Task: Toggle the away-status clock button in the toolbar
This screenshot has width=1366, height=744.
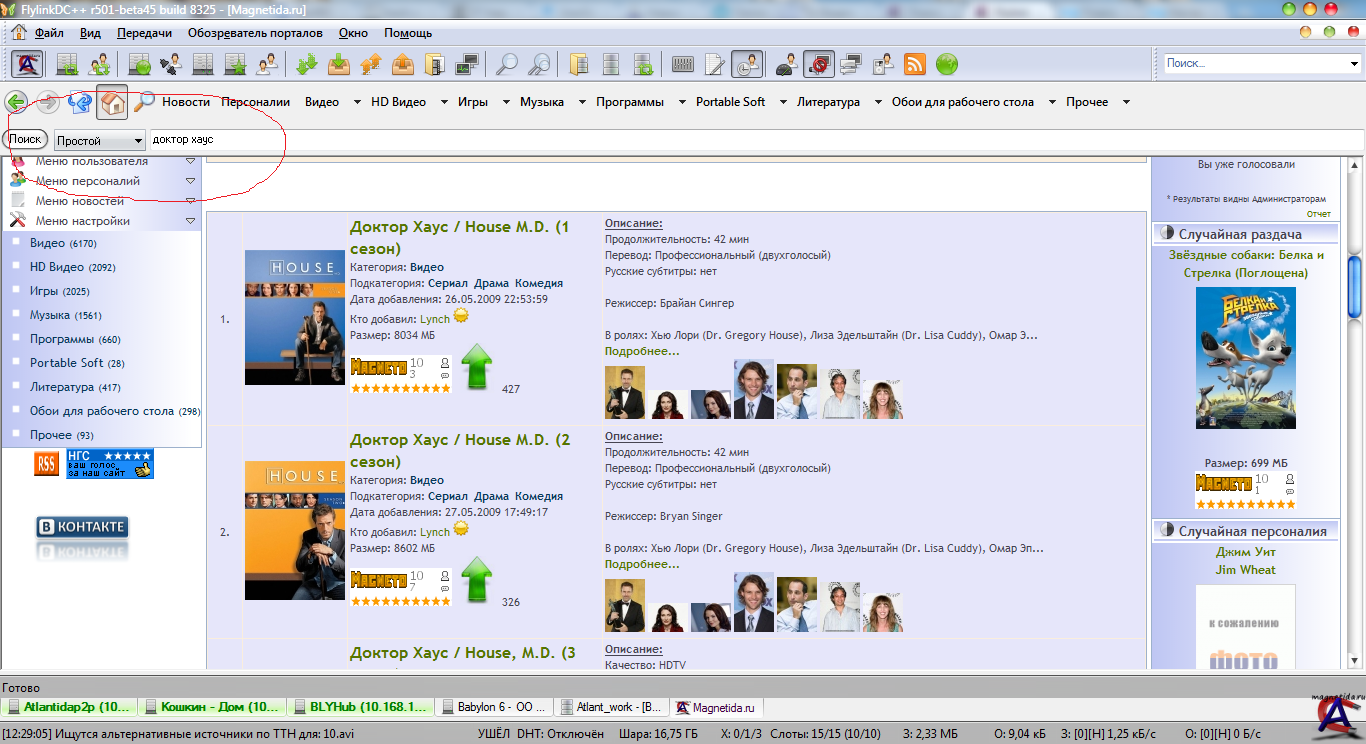Action: coord(746,65)
